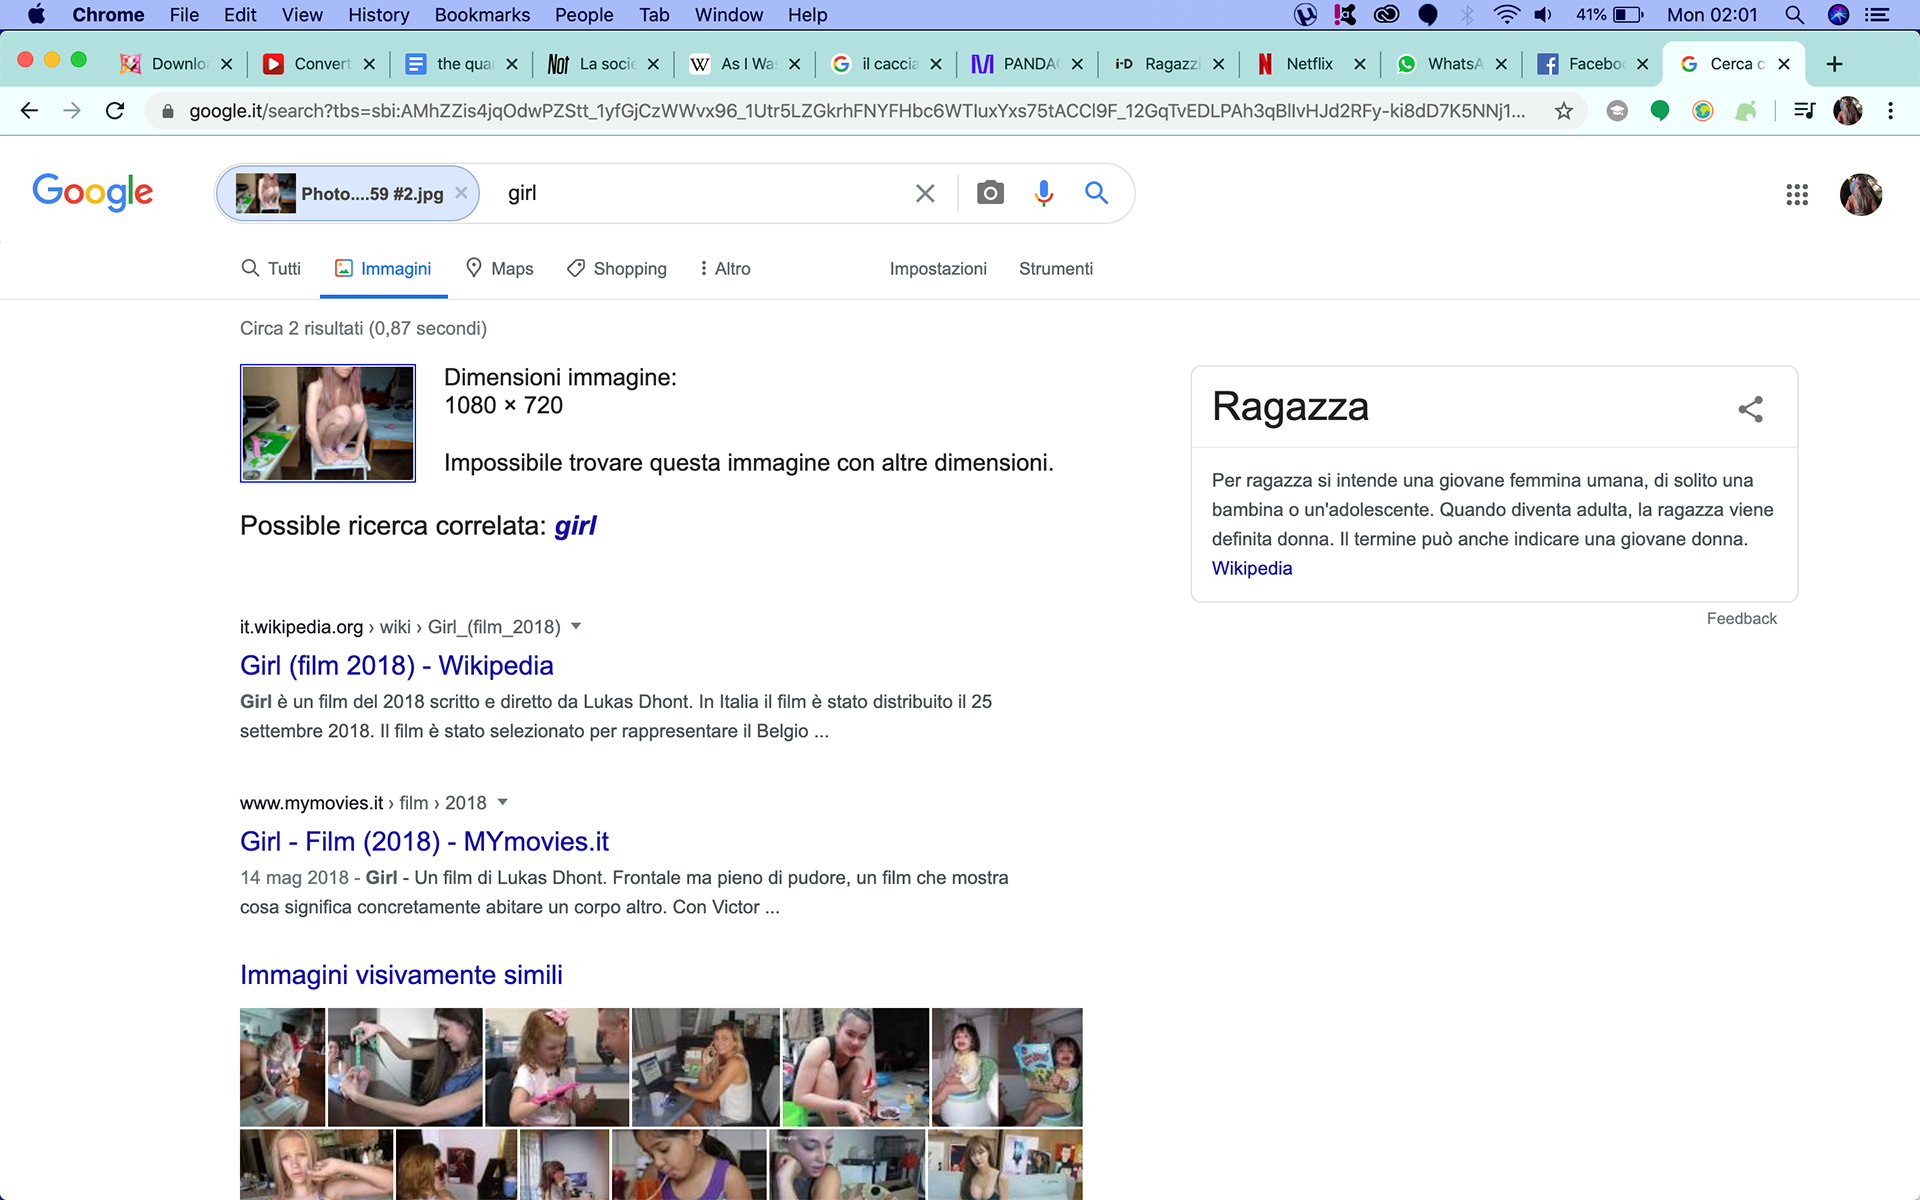Screen dimensions: 1920x1200
Task: Open the Girl (film 2018) - Wikipedia result
Action: click(x=397, y=666)
